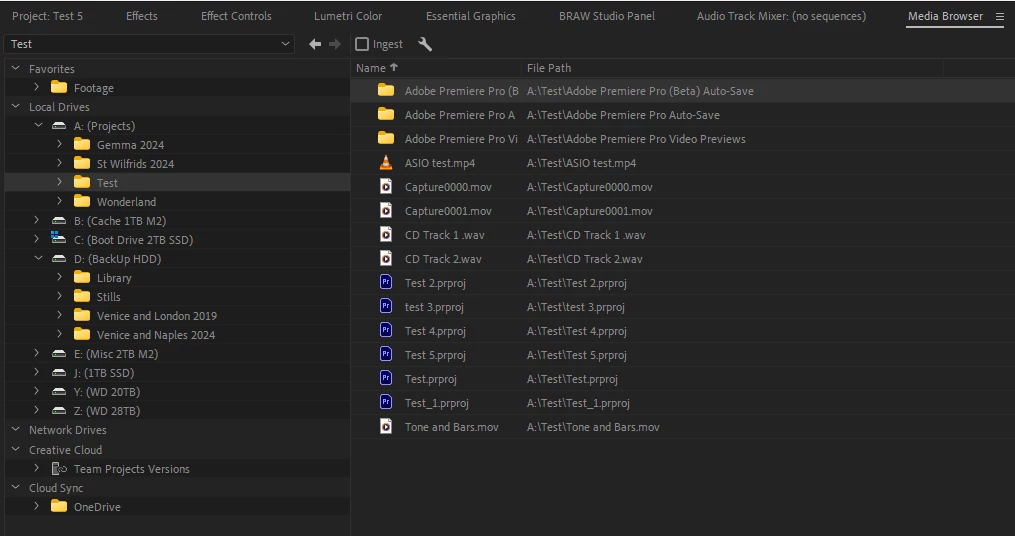
Task: Open the Effect Controls tab
Action: click(236, 16)
